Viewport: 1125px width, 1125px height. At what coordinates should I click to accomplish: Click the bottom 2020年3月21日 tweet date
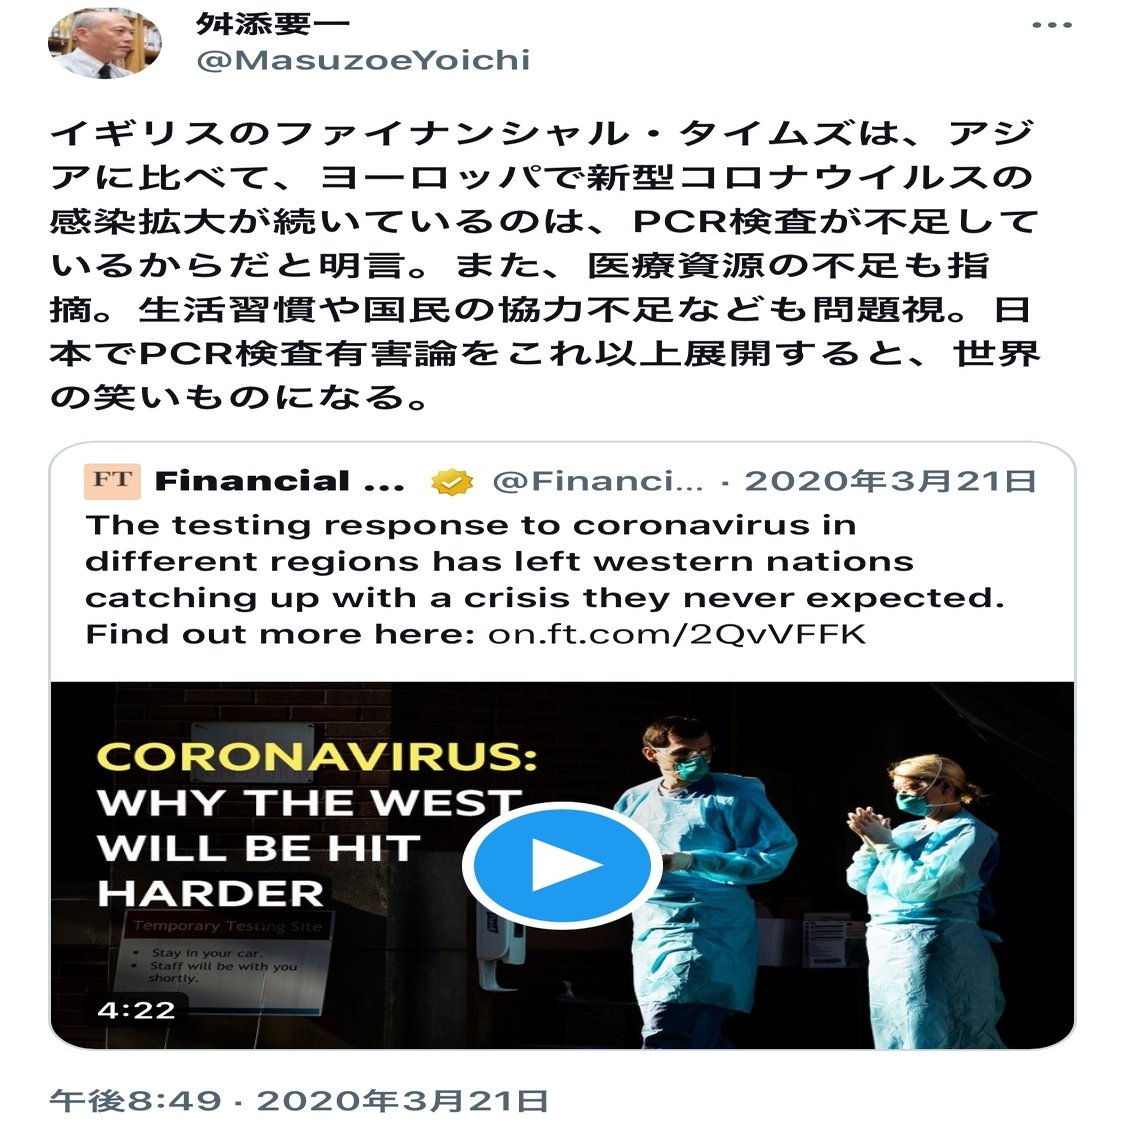pyautogui.click(x=403, y=1101)
